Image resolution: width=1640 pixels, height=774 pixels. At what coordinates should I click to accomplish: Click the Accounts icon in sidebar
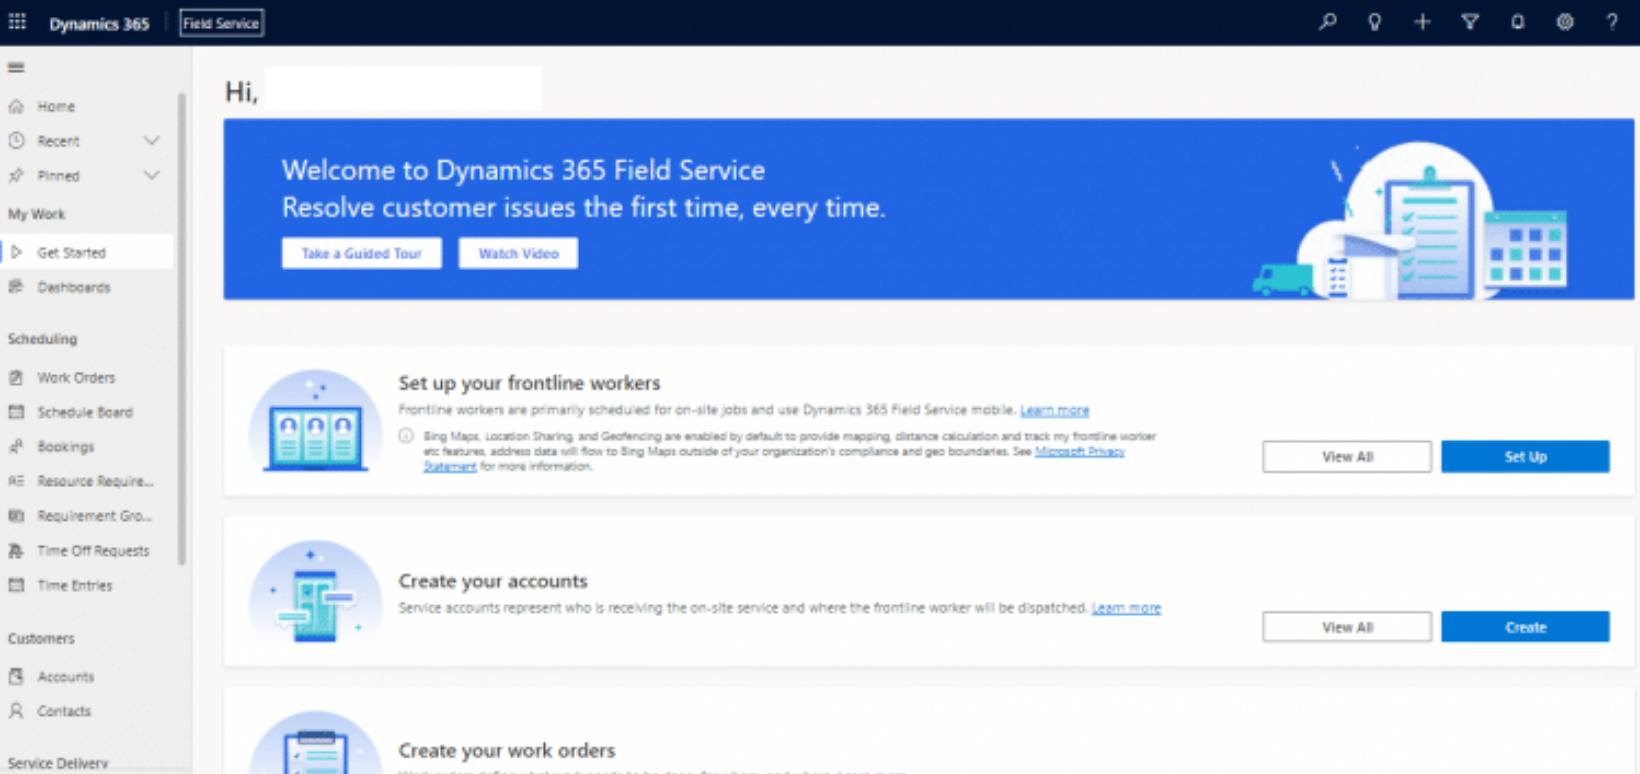(16, 677)
